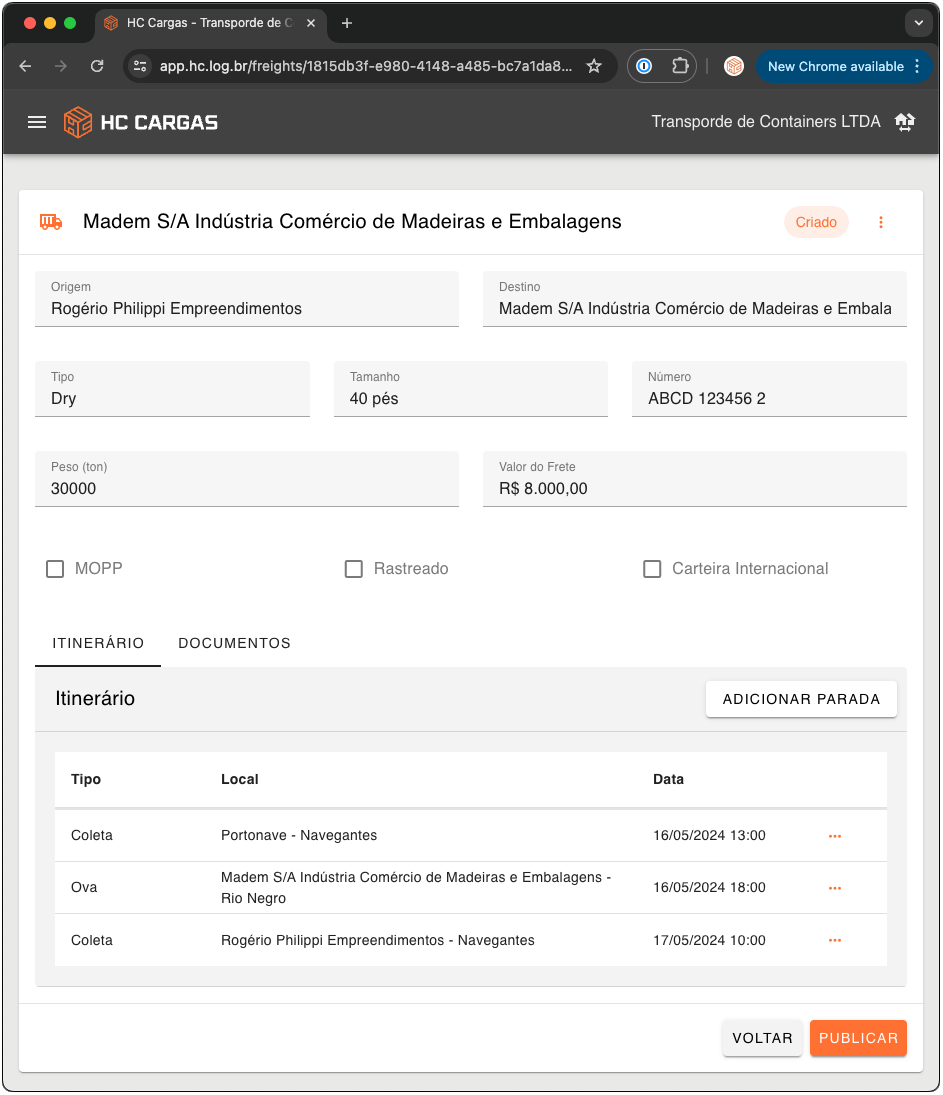
Task: Open the Tipo field showing Dry
Action: (x=173, y=389)
